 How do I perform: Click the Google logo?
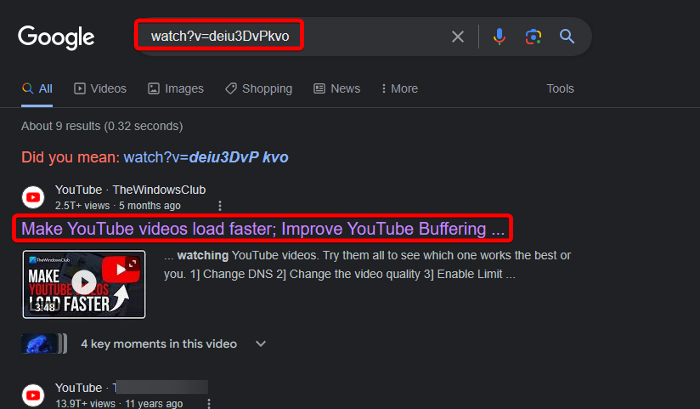pyautogui.click(x=56, y=37)
